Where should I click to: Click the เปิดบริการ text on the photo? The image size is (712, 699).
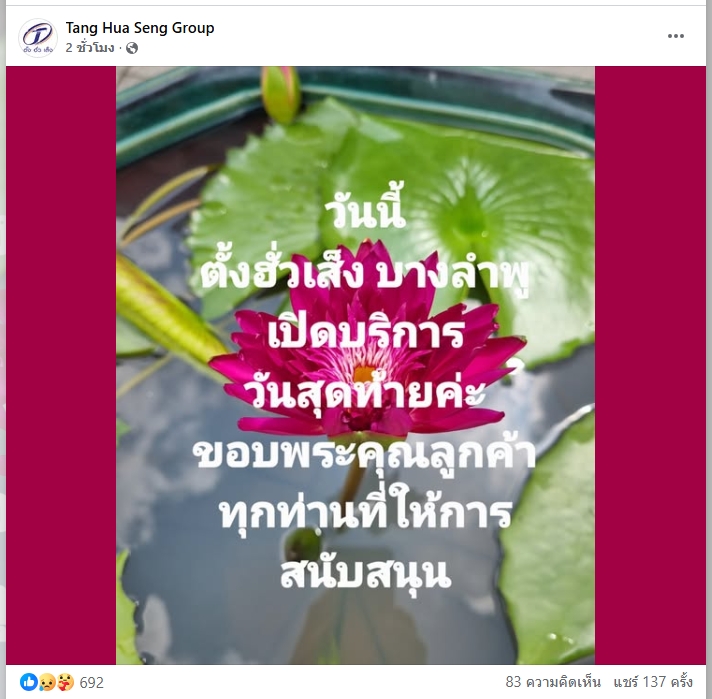[366, 333]
